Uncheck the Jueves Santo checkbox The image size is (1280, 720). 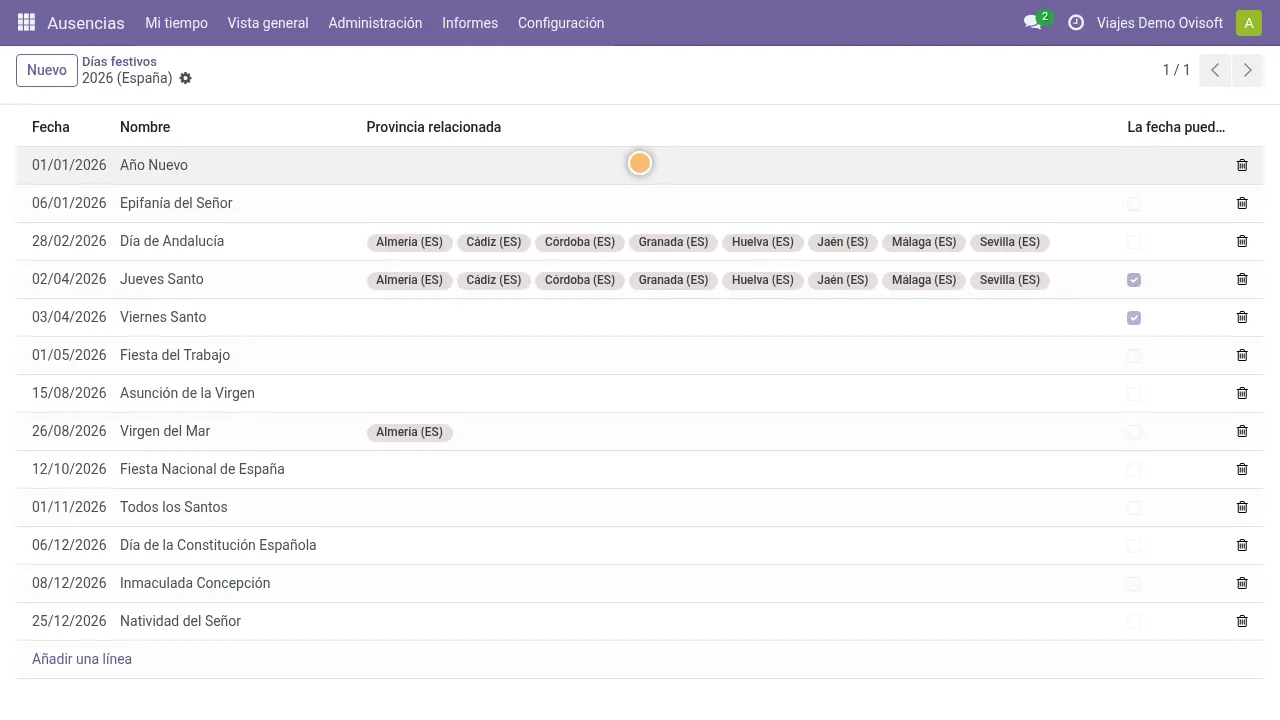tap(1134, 280)
